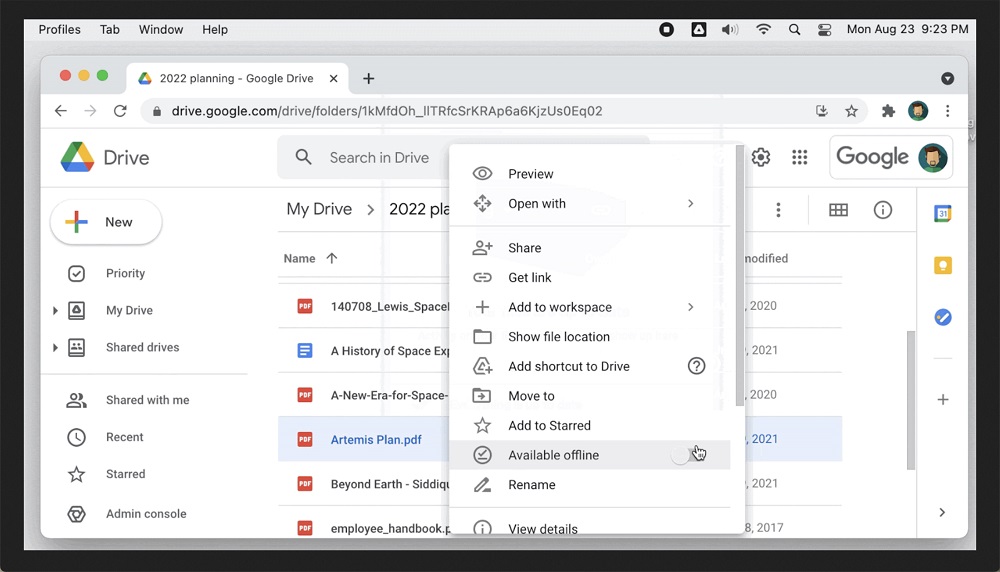Click the View details info icon in menu
The image size is (1000, 572).
point(482,528)
